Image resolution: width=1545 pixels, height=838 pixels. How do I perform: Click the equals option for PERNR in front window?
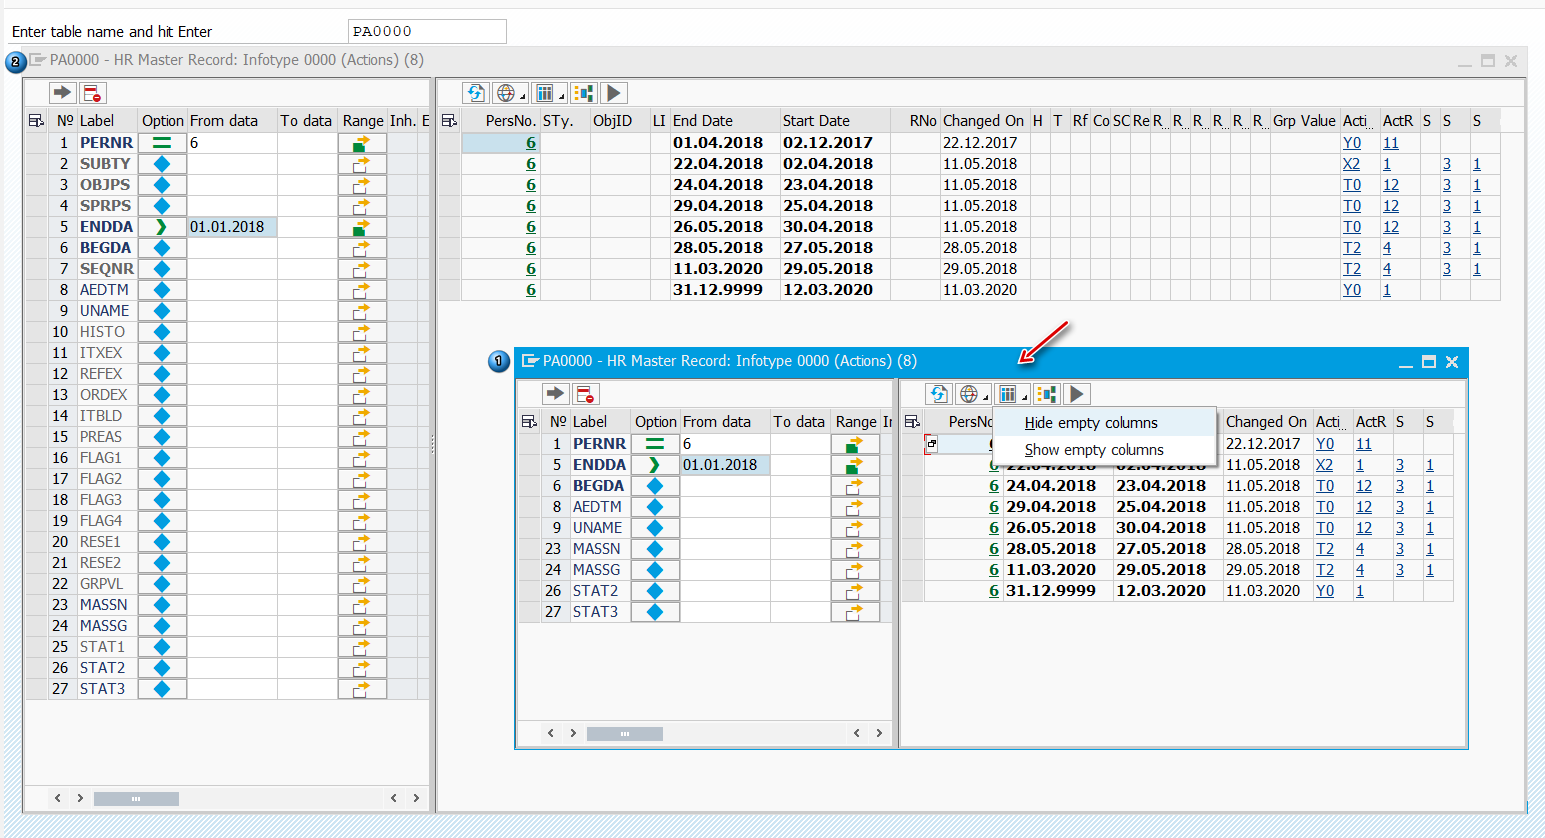click(x=655, y=444)
